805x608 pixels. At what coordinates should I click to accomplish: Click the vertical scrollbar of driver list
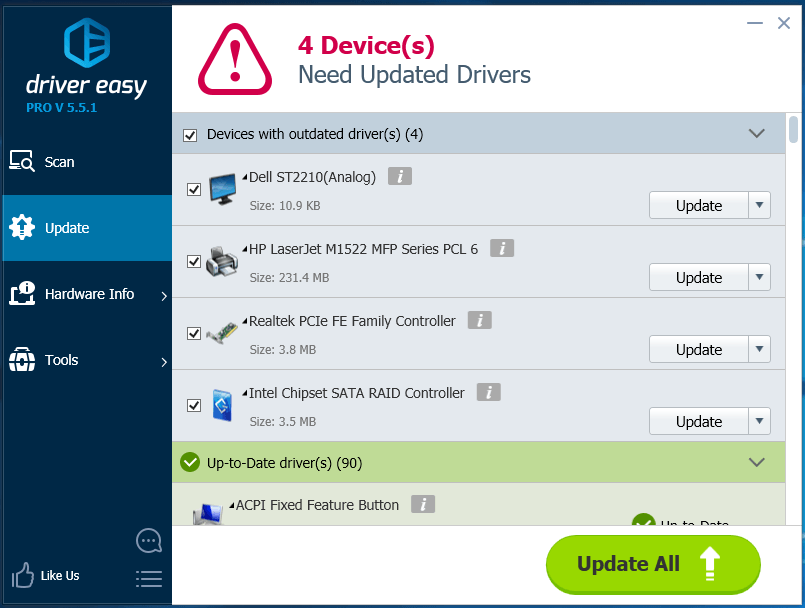pyautogui.click(x=793, y=318)
